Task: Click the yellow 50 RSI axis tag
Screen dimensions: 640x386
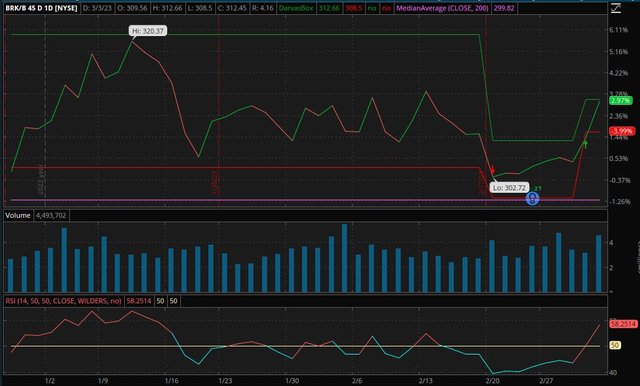Action: pyautogui.click(x=615, y=345)
